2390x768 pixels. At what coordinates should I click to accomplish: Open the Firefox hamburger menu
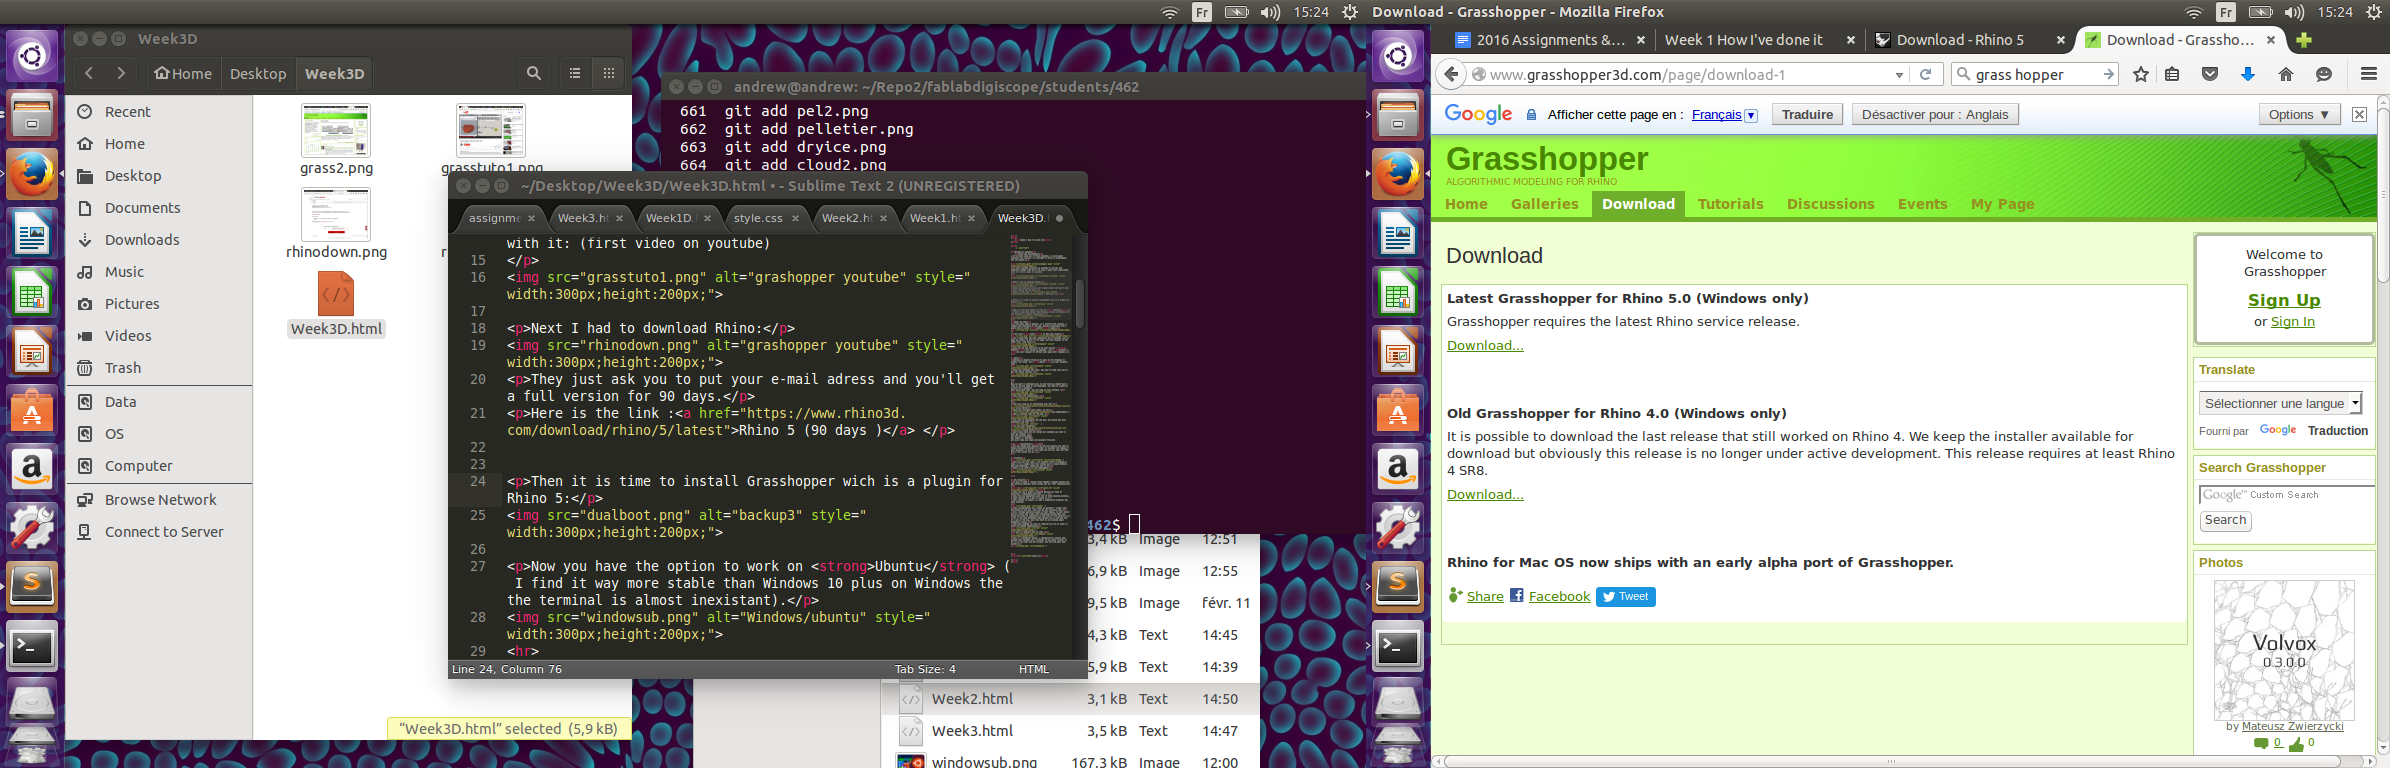tap(2368, 74)
